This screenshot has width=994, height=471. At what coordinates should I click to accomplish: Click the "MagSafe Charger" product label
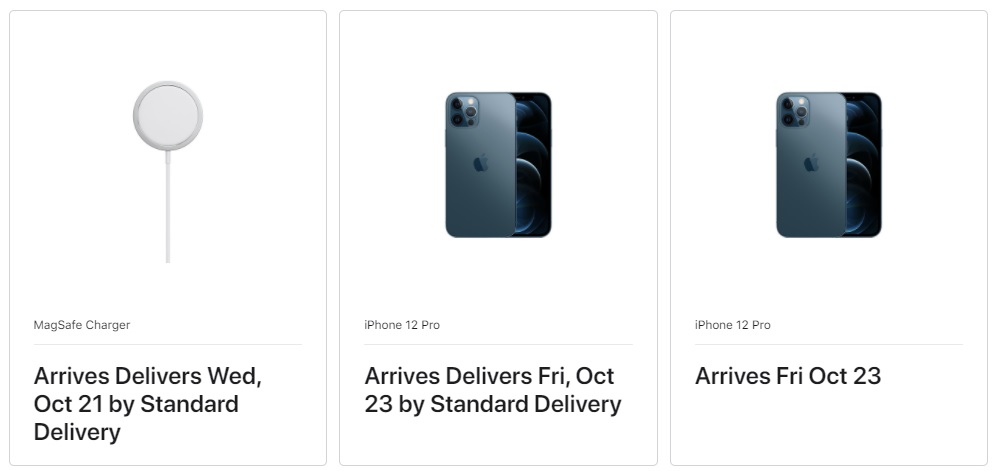[x=82, y=325]
